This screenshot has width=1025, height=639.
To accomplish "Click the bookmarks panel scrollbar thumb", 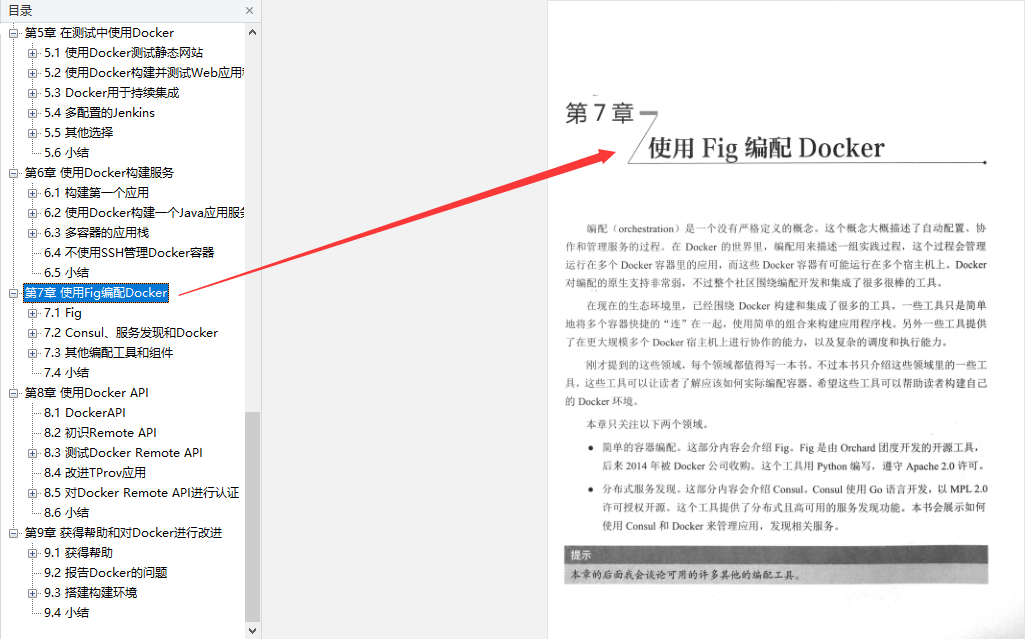I will [253, 516].
